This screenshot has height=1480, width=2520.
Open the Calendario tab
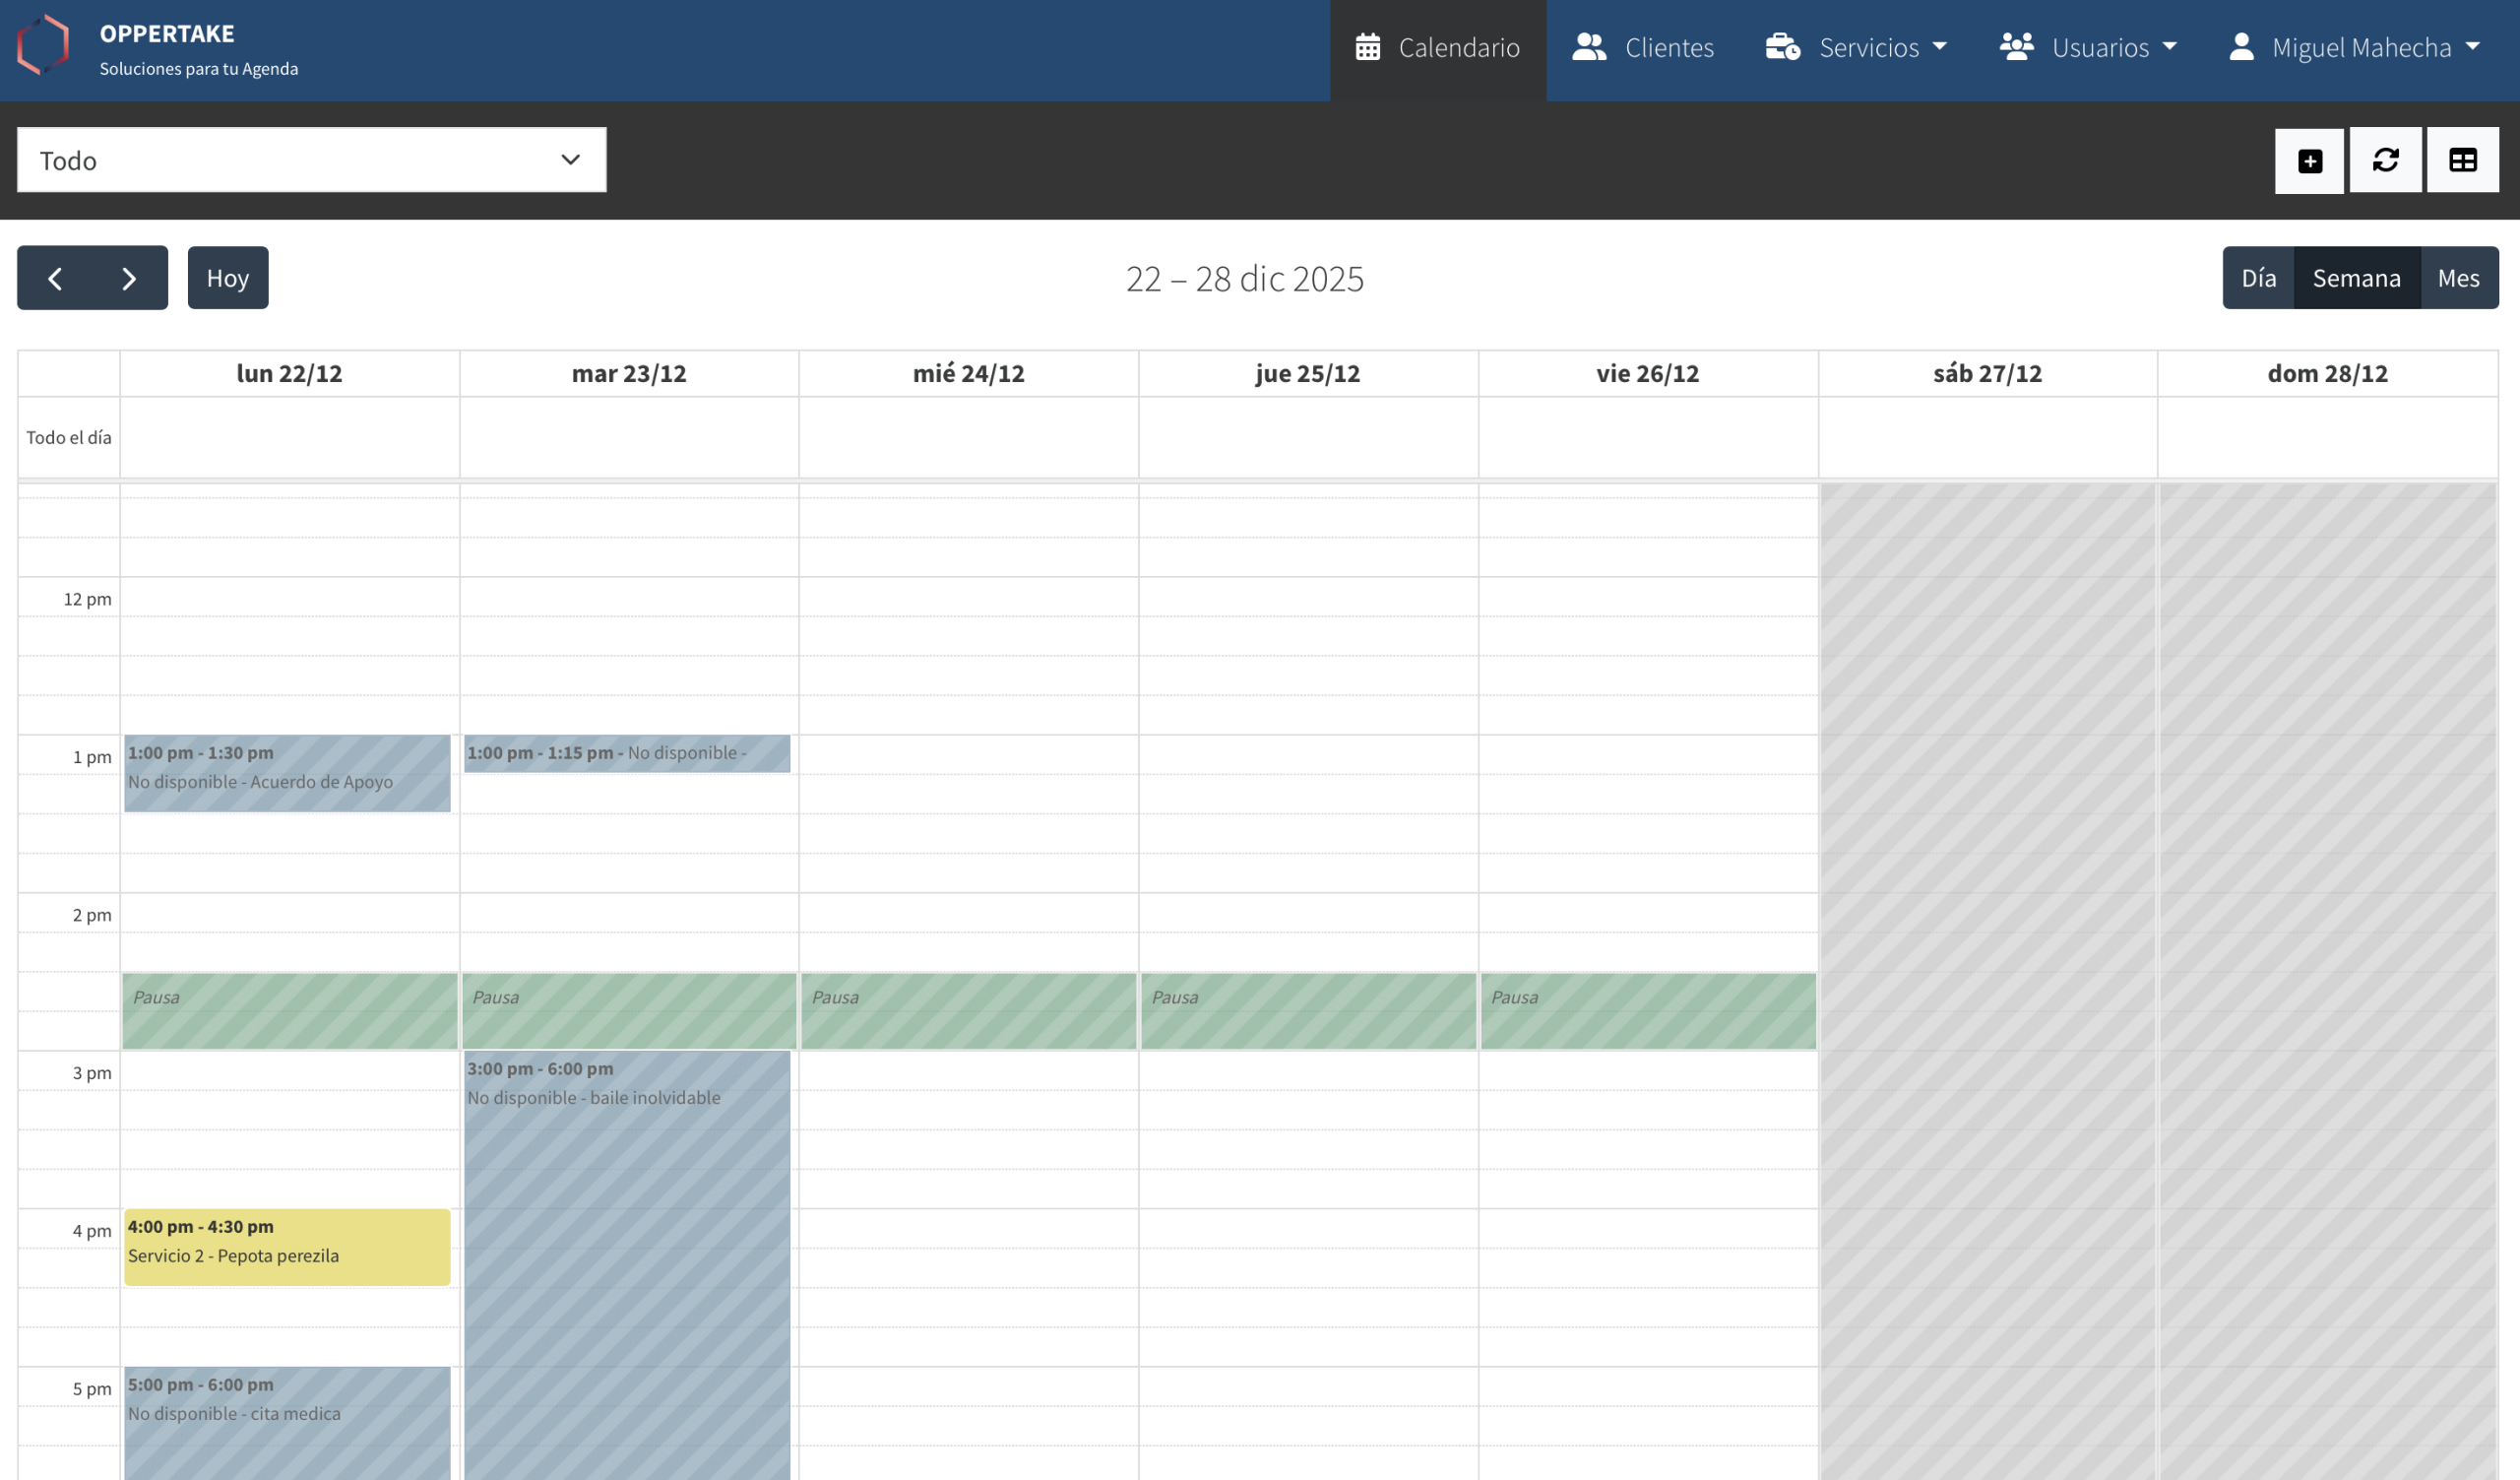point(1437,48)
